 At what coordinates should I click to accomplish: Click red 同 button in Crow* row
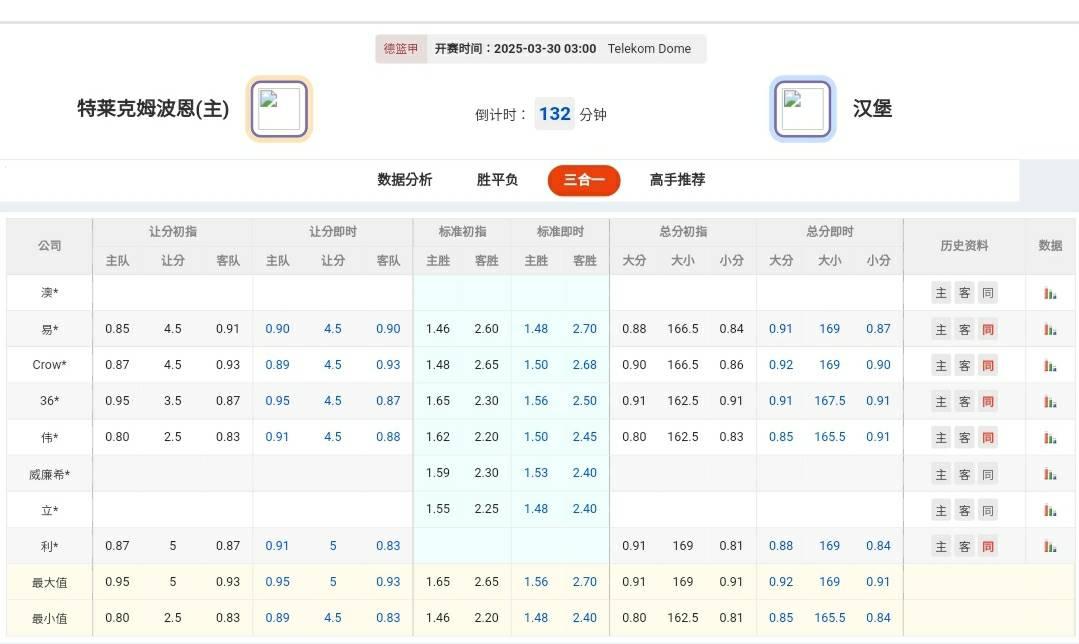point(987,365)
